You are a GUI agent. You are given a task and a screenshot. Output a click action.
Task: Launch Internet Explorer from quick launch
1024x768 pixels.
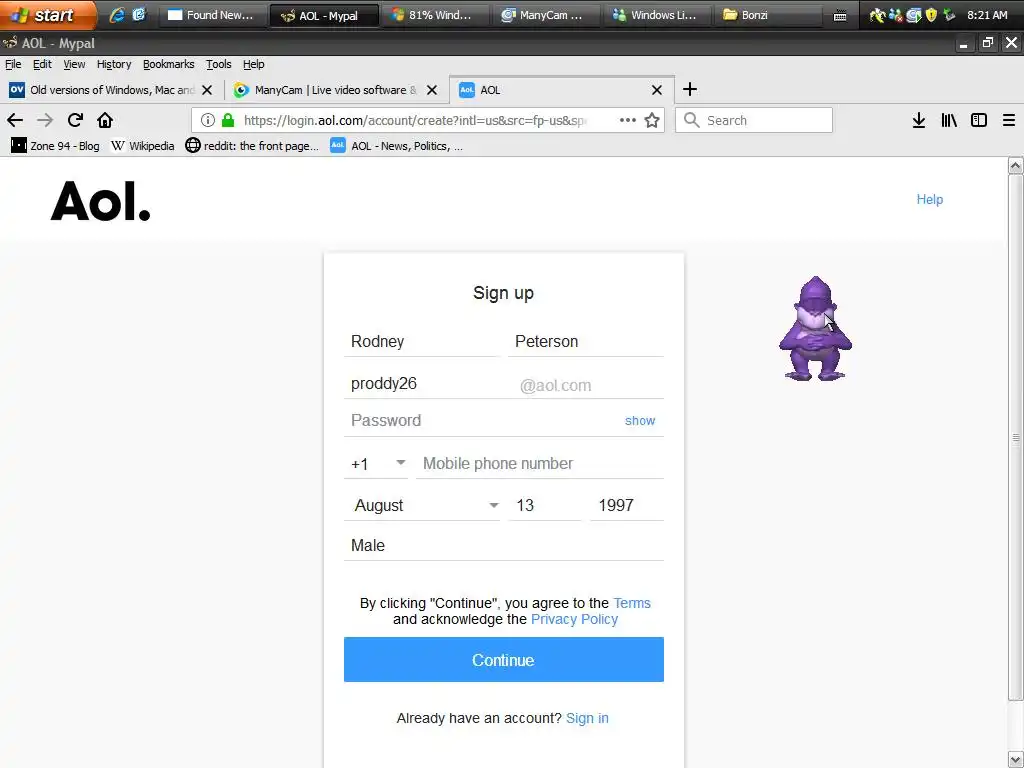point(116,14)
